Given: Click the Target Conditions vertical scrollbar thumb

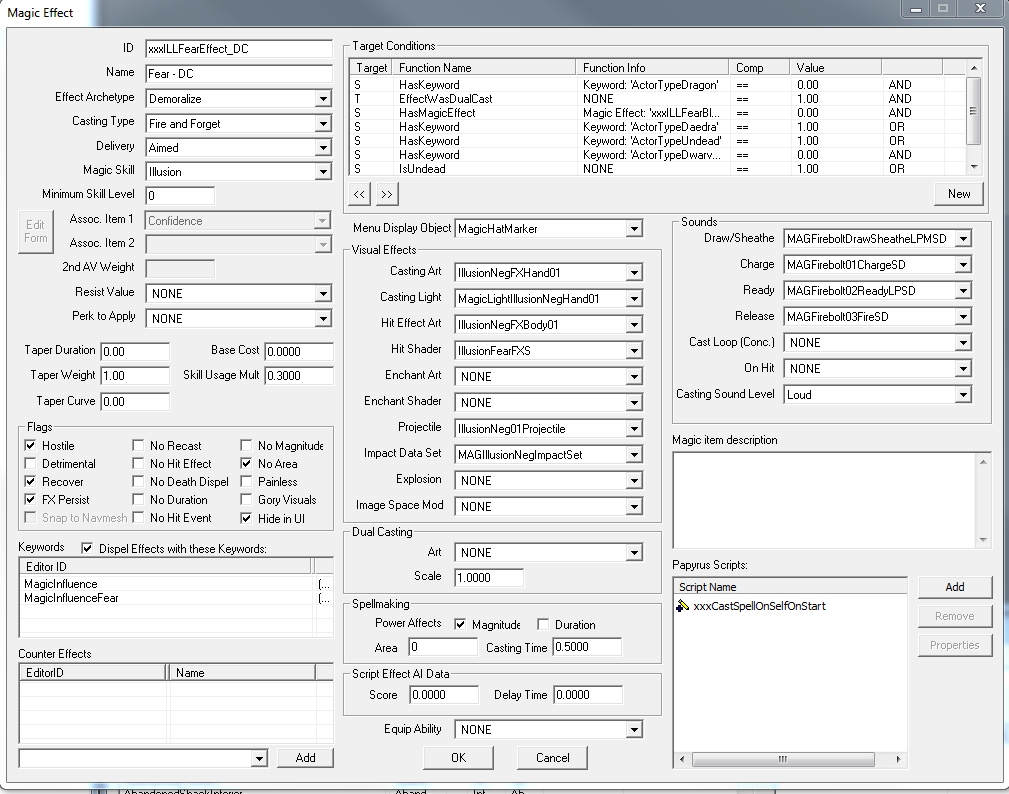Looking at the screenshot, I should pyautogui.click(x=973, y=111).
